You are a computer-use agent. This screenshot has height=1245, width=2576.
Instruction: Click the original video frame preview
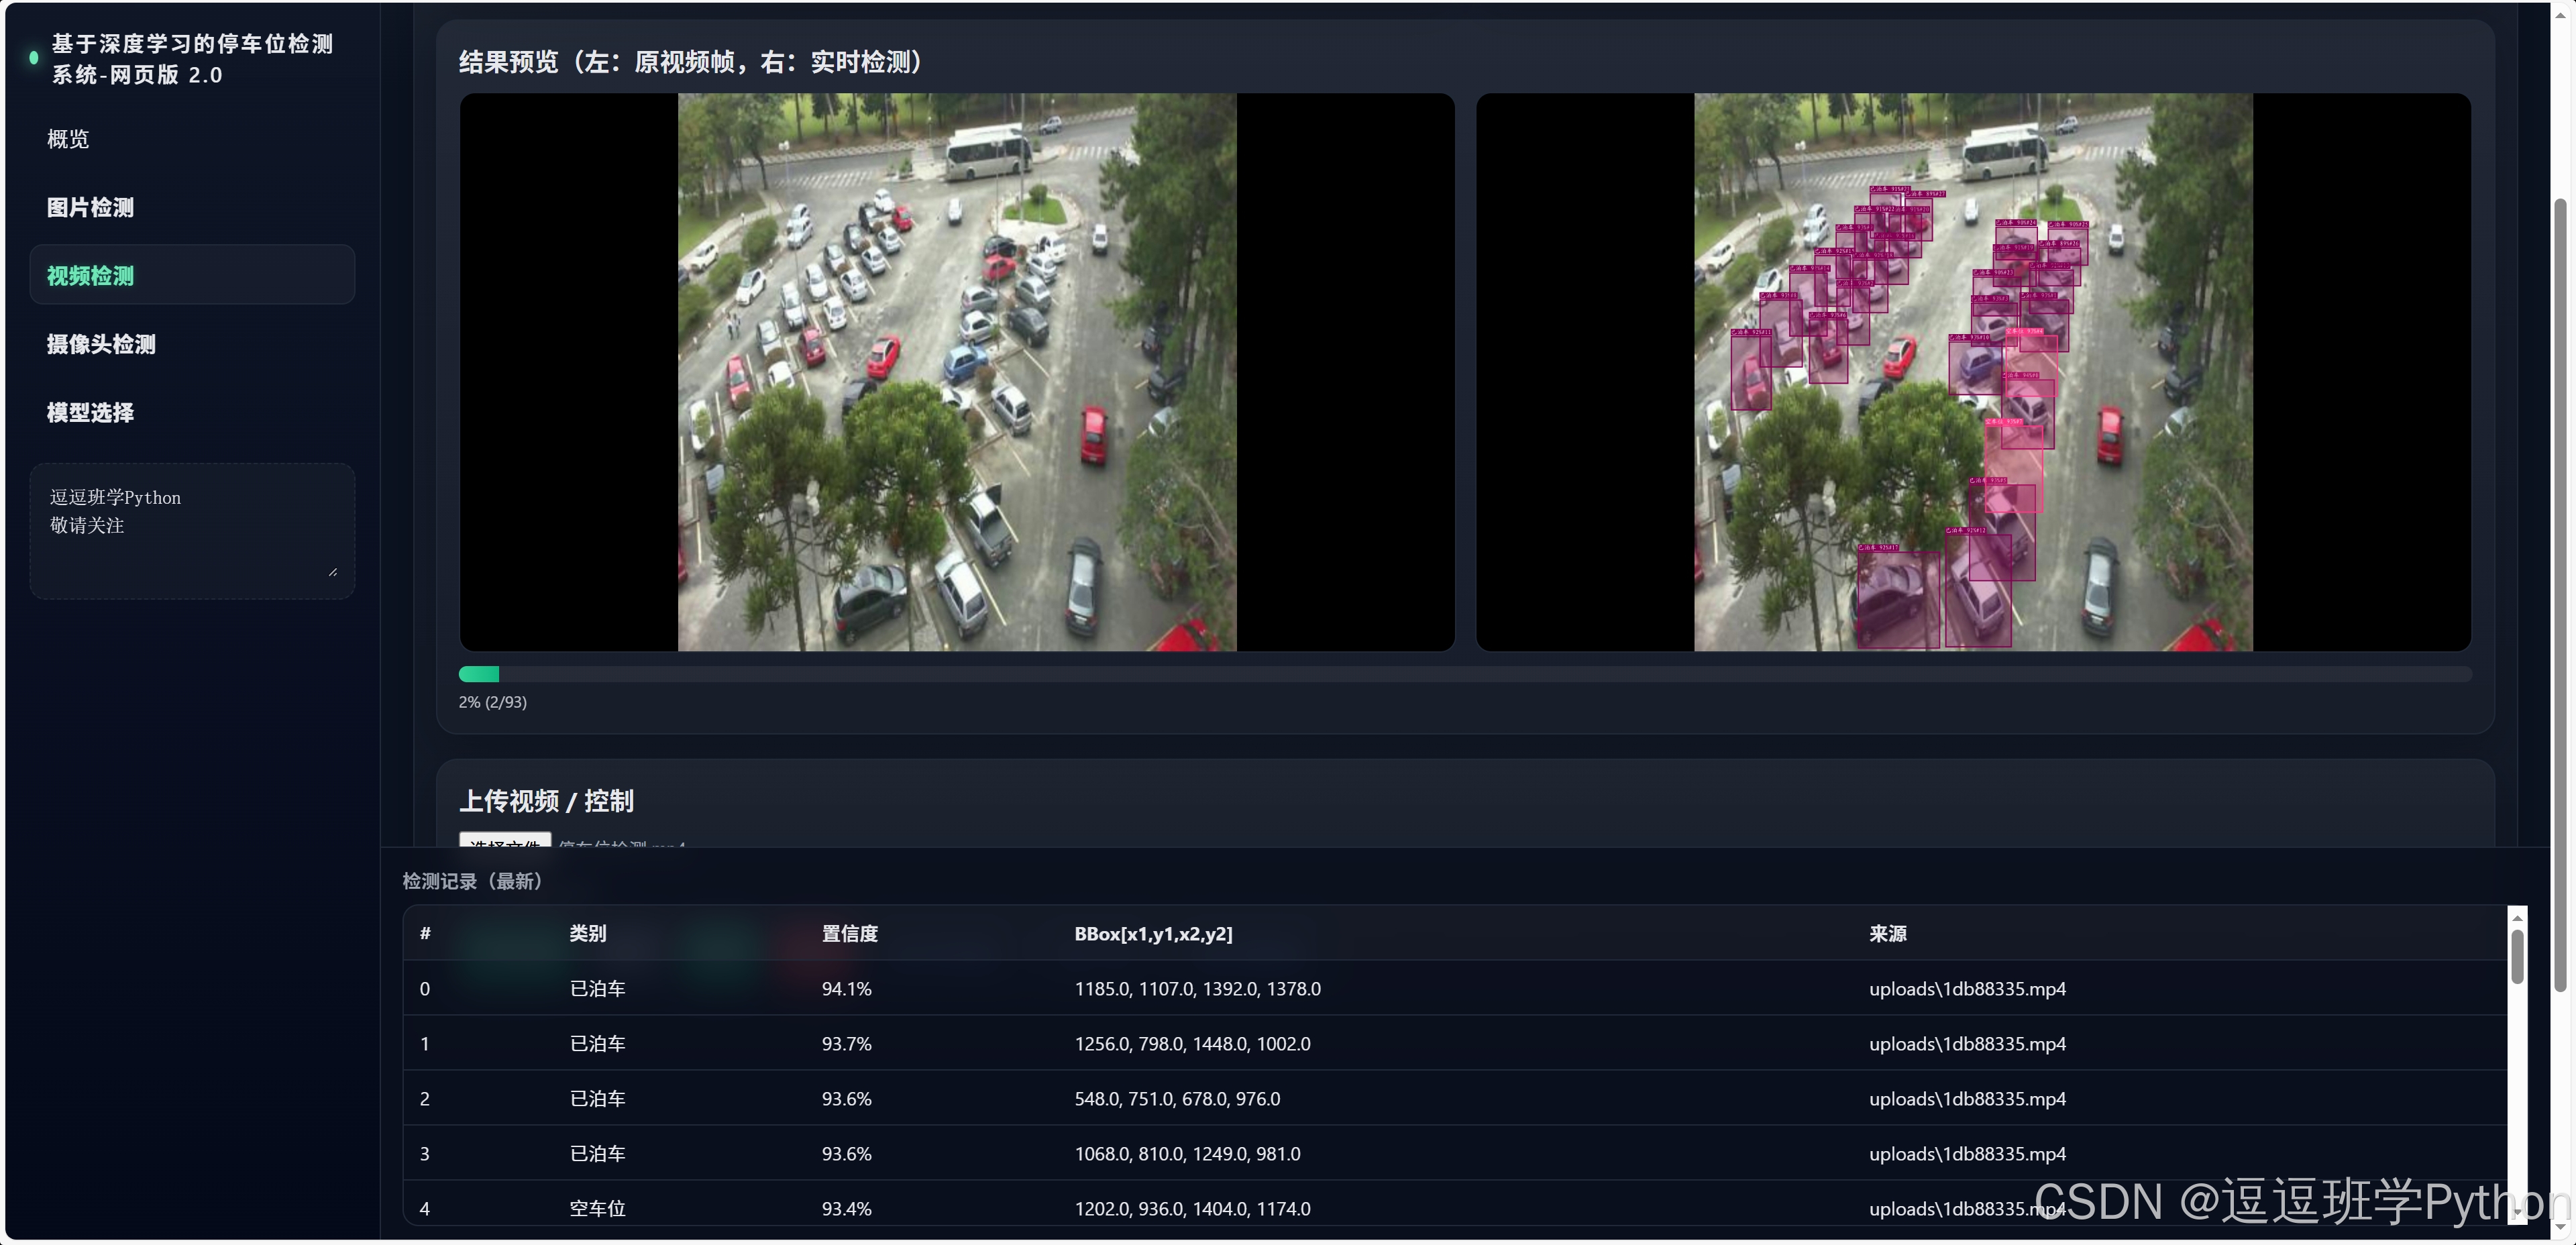957,372
